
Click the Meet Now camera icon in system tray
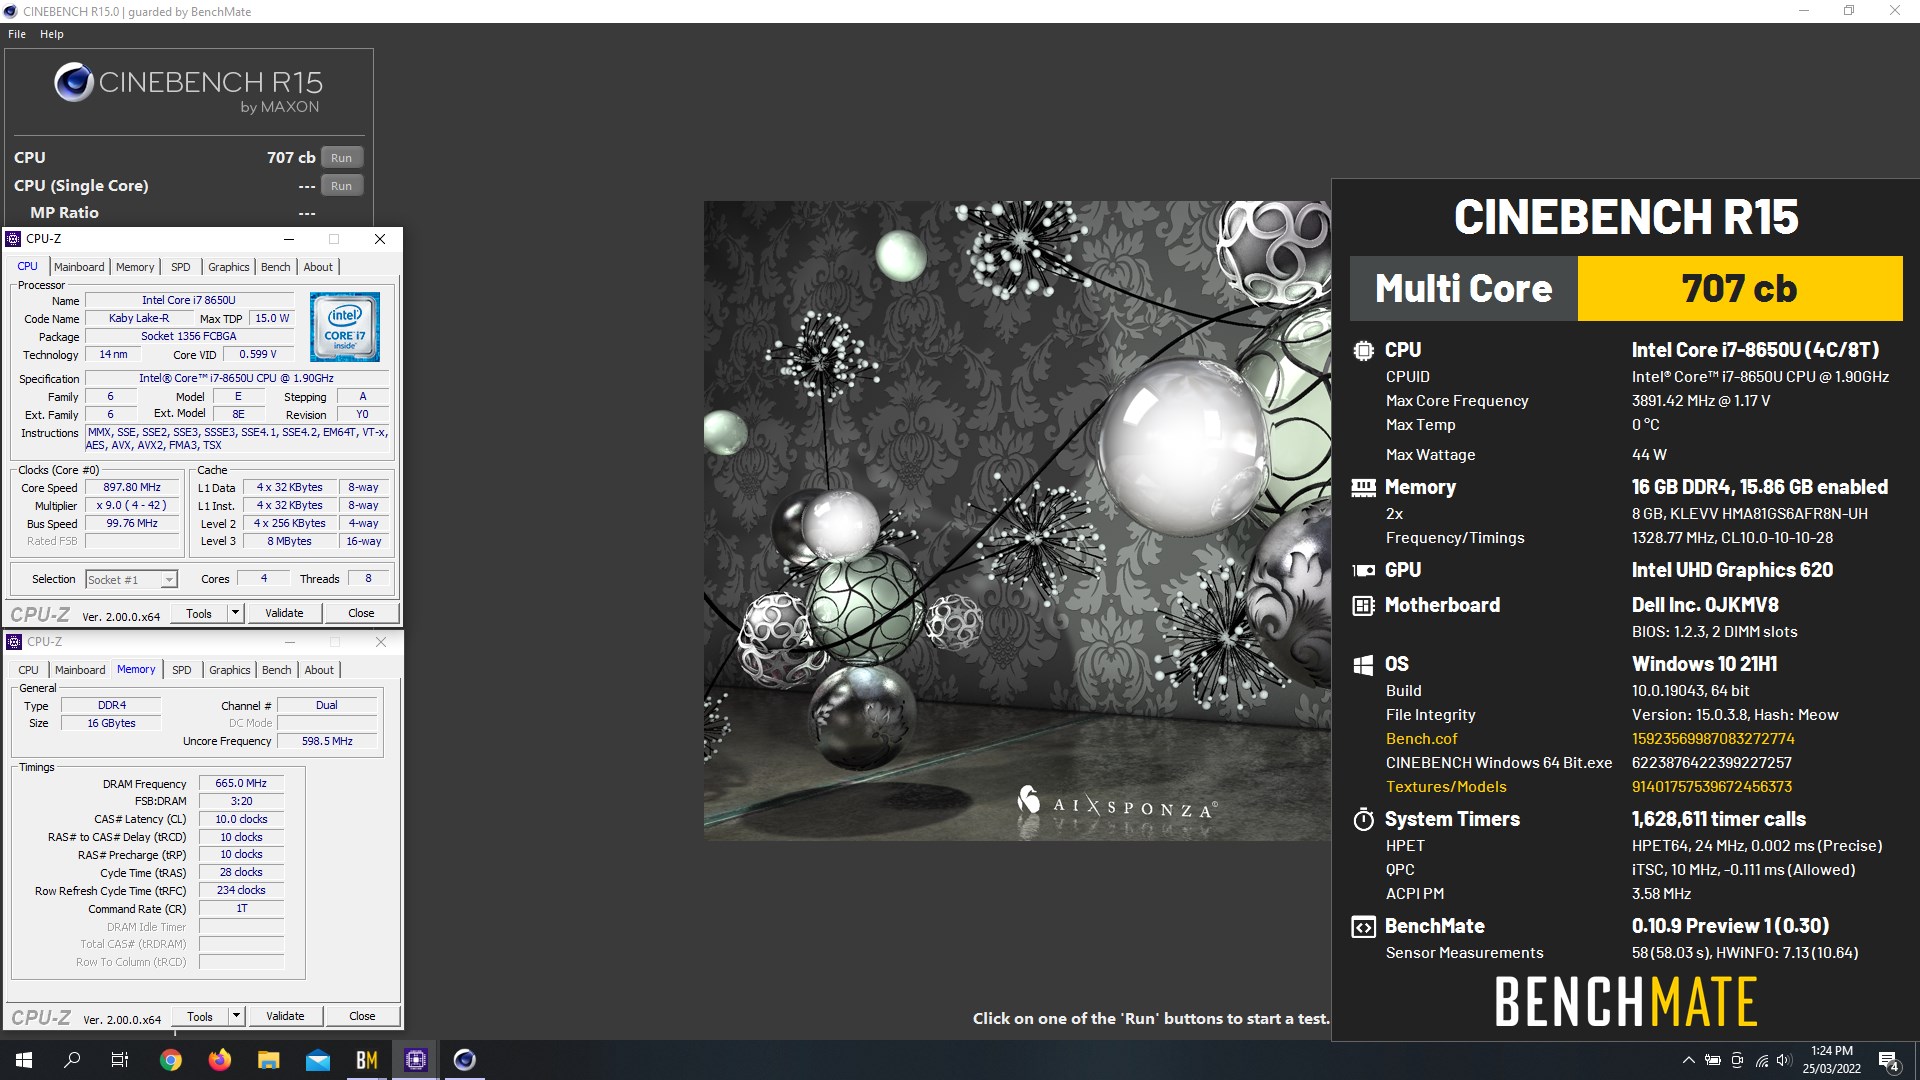point(1737,1061)
